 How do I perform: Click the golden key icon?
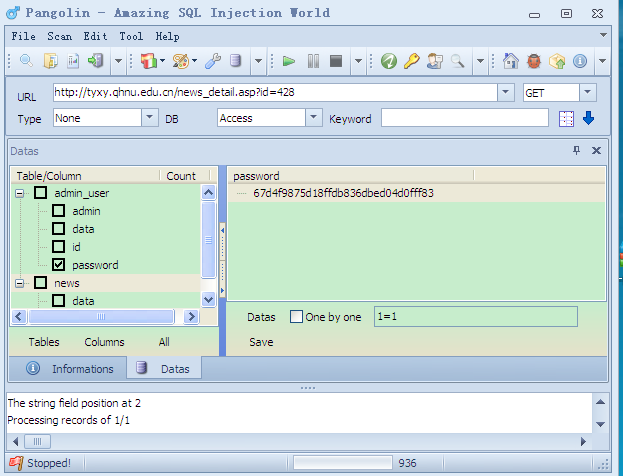click(x=412, y=61)
